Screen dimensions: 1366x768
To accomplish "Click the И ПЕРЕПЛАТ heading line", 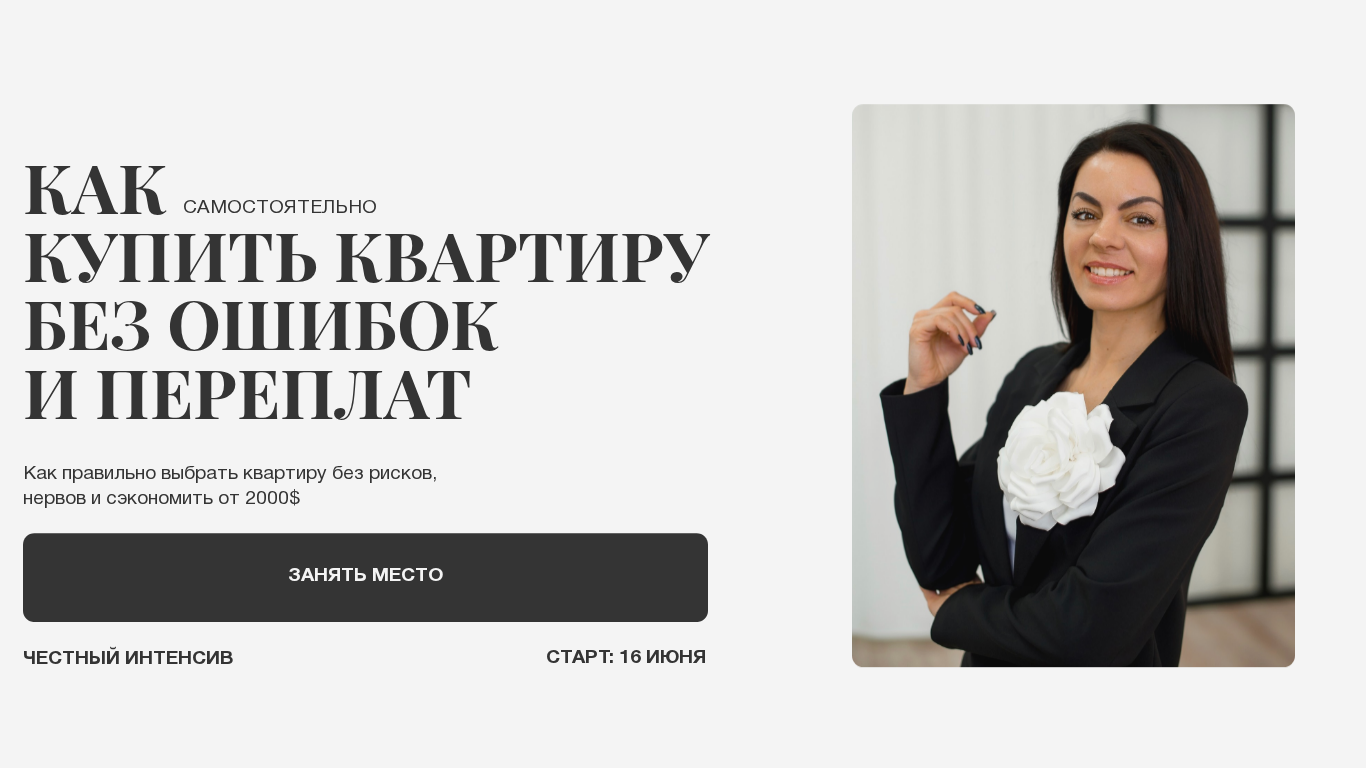I will coord(246,396).
